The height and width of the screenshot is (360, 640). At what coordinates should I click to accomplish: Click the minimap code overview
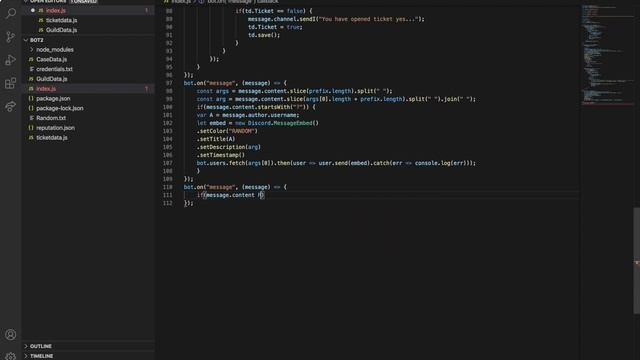607,55
